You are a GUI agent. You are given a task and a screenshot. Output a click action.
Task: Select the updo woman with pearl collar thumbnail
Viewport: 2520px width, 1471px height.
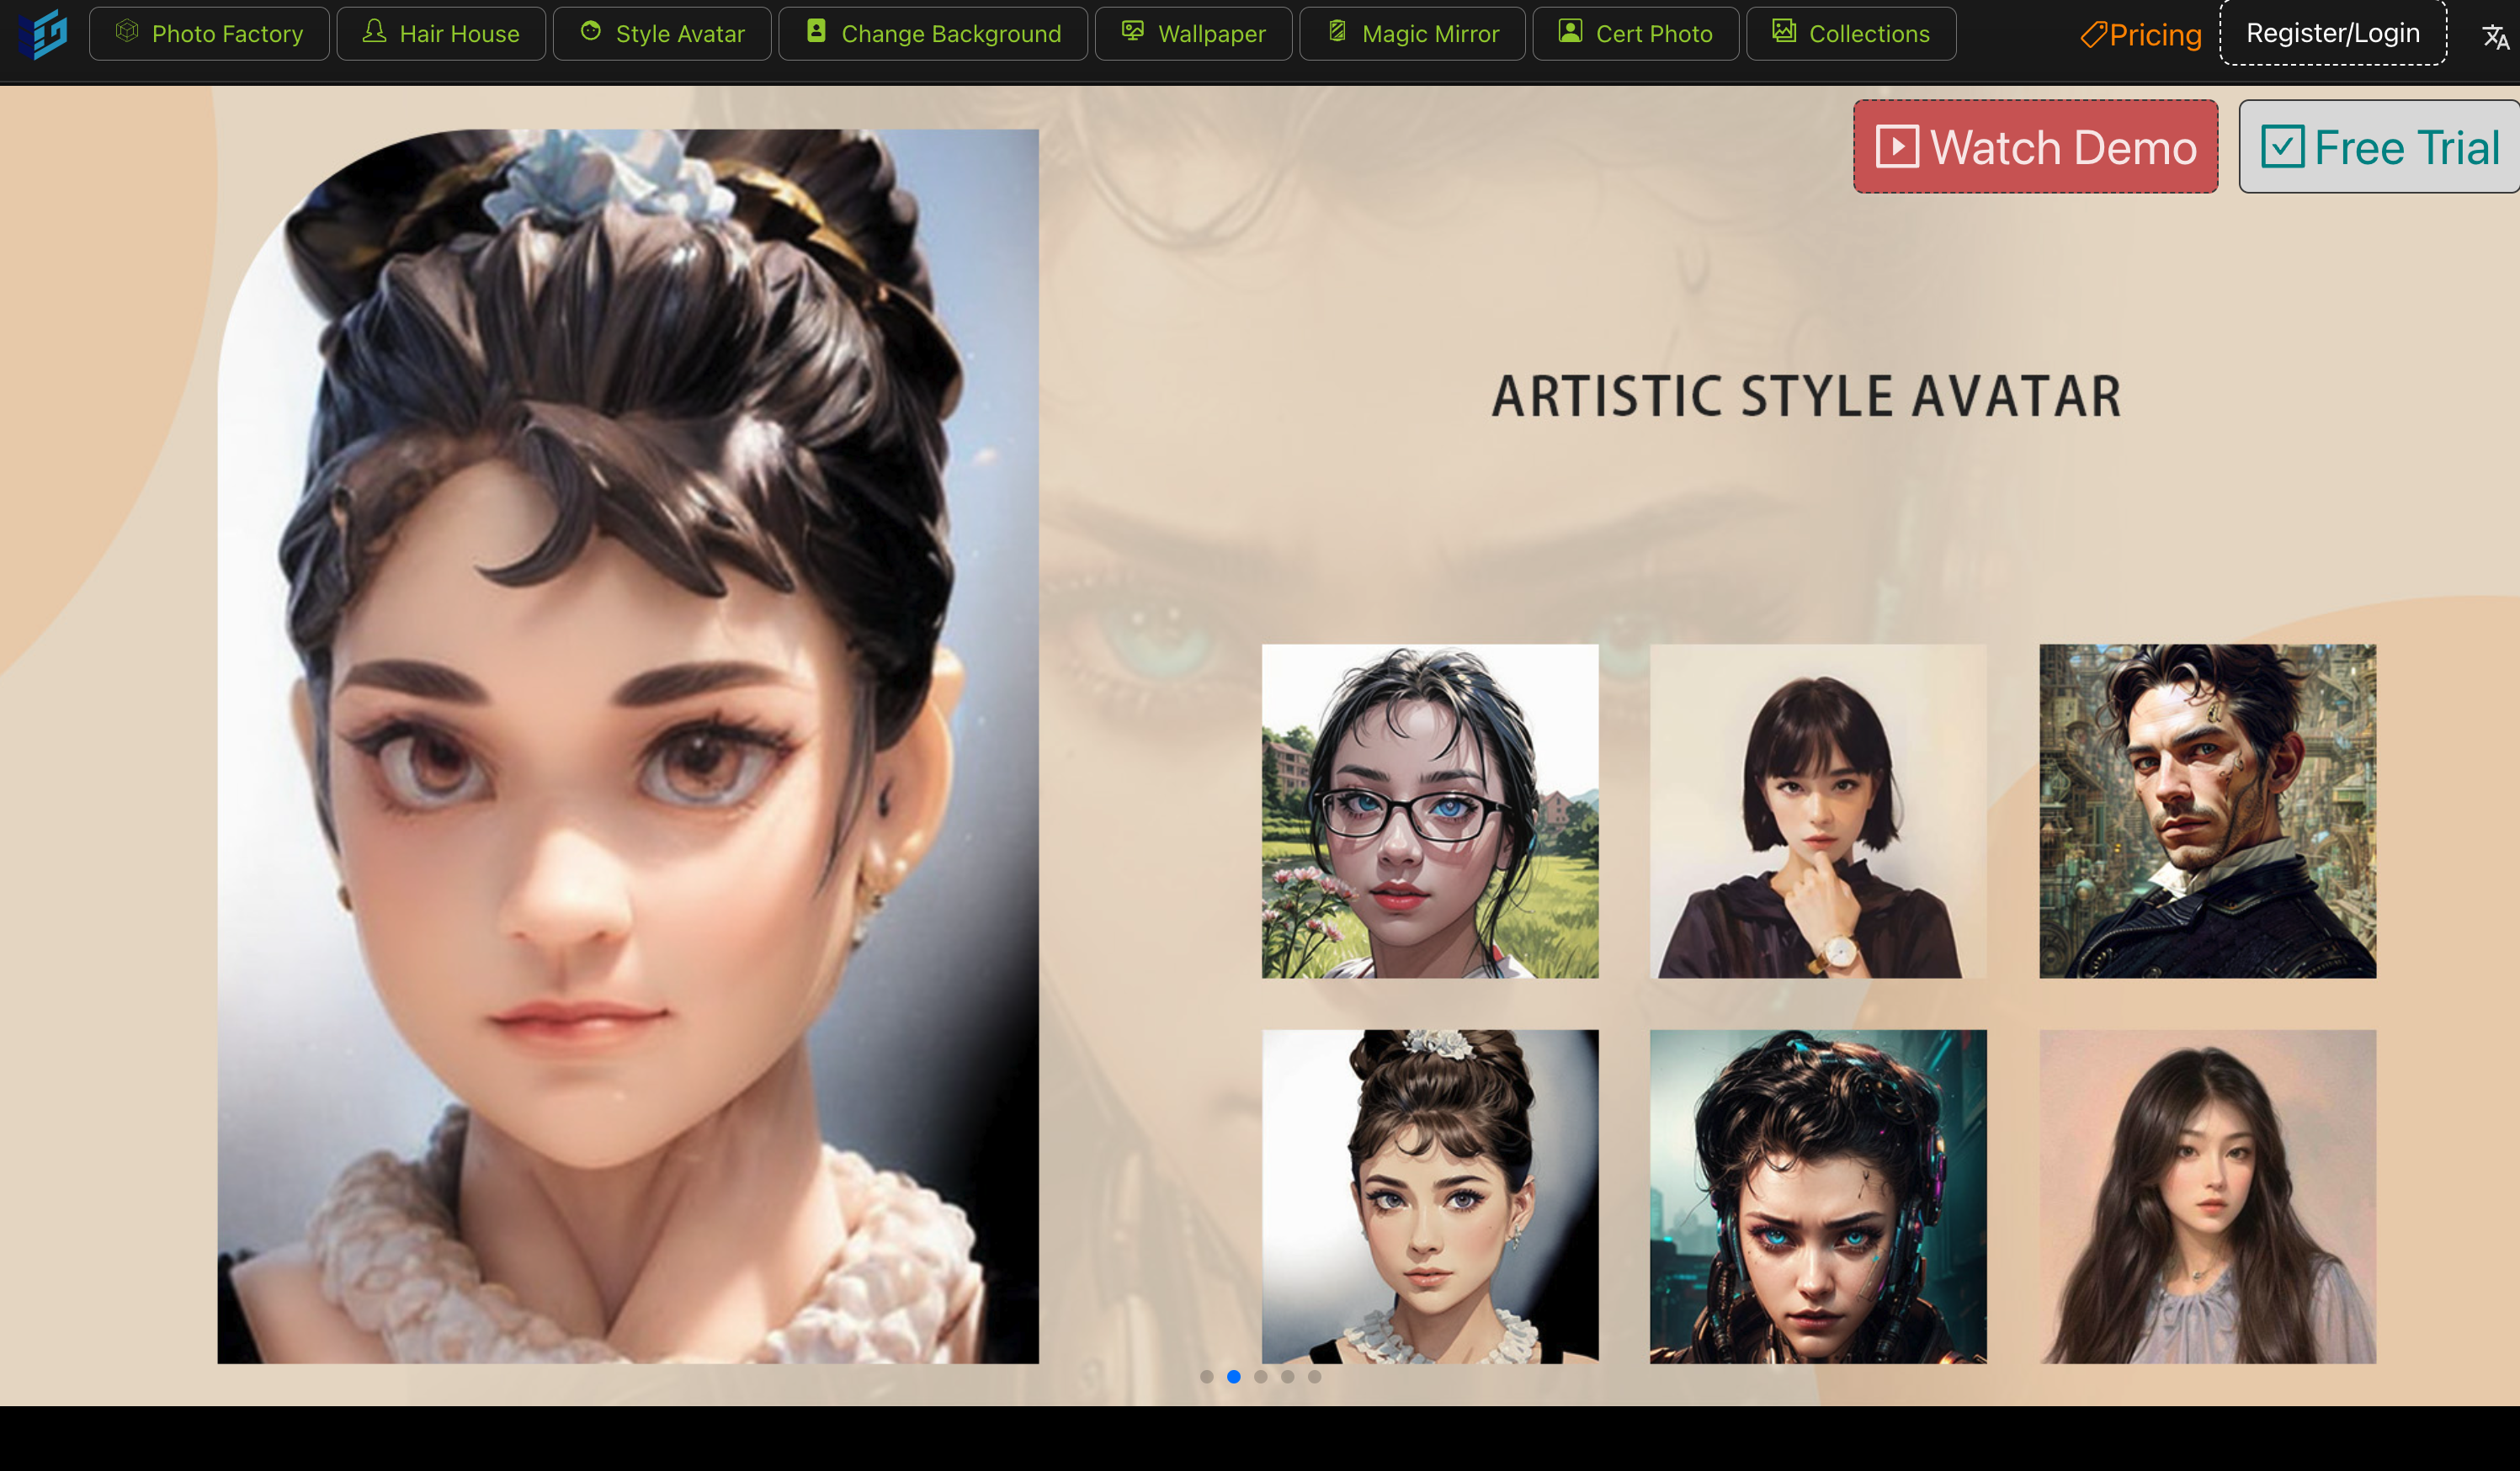point(1430,1197)
